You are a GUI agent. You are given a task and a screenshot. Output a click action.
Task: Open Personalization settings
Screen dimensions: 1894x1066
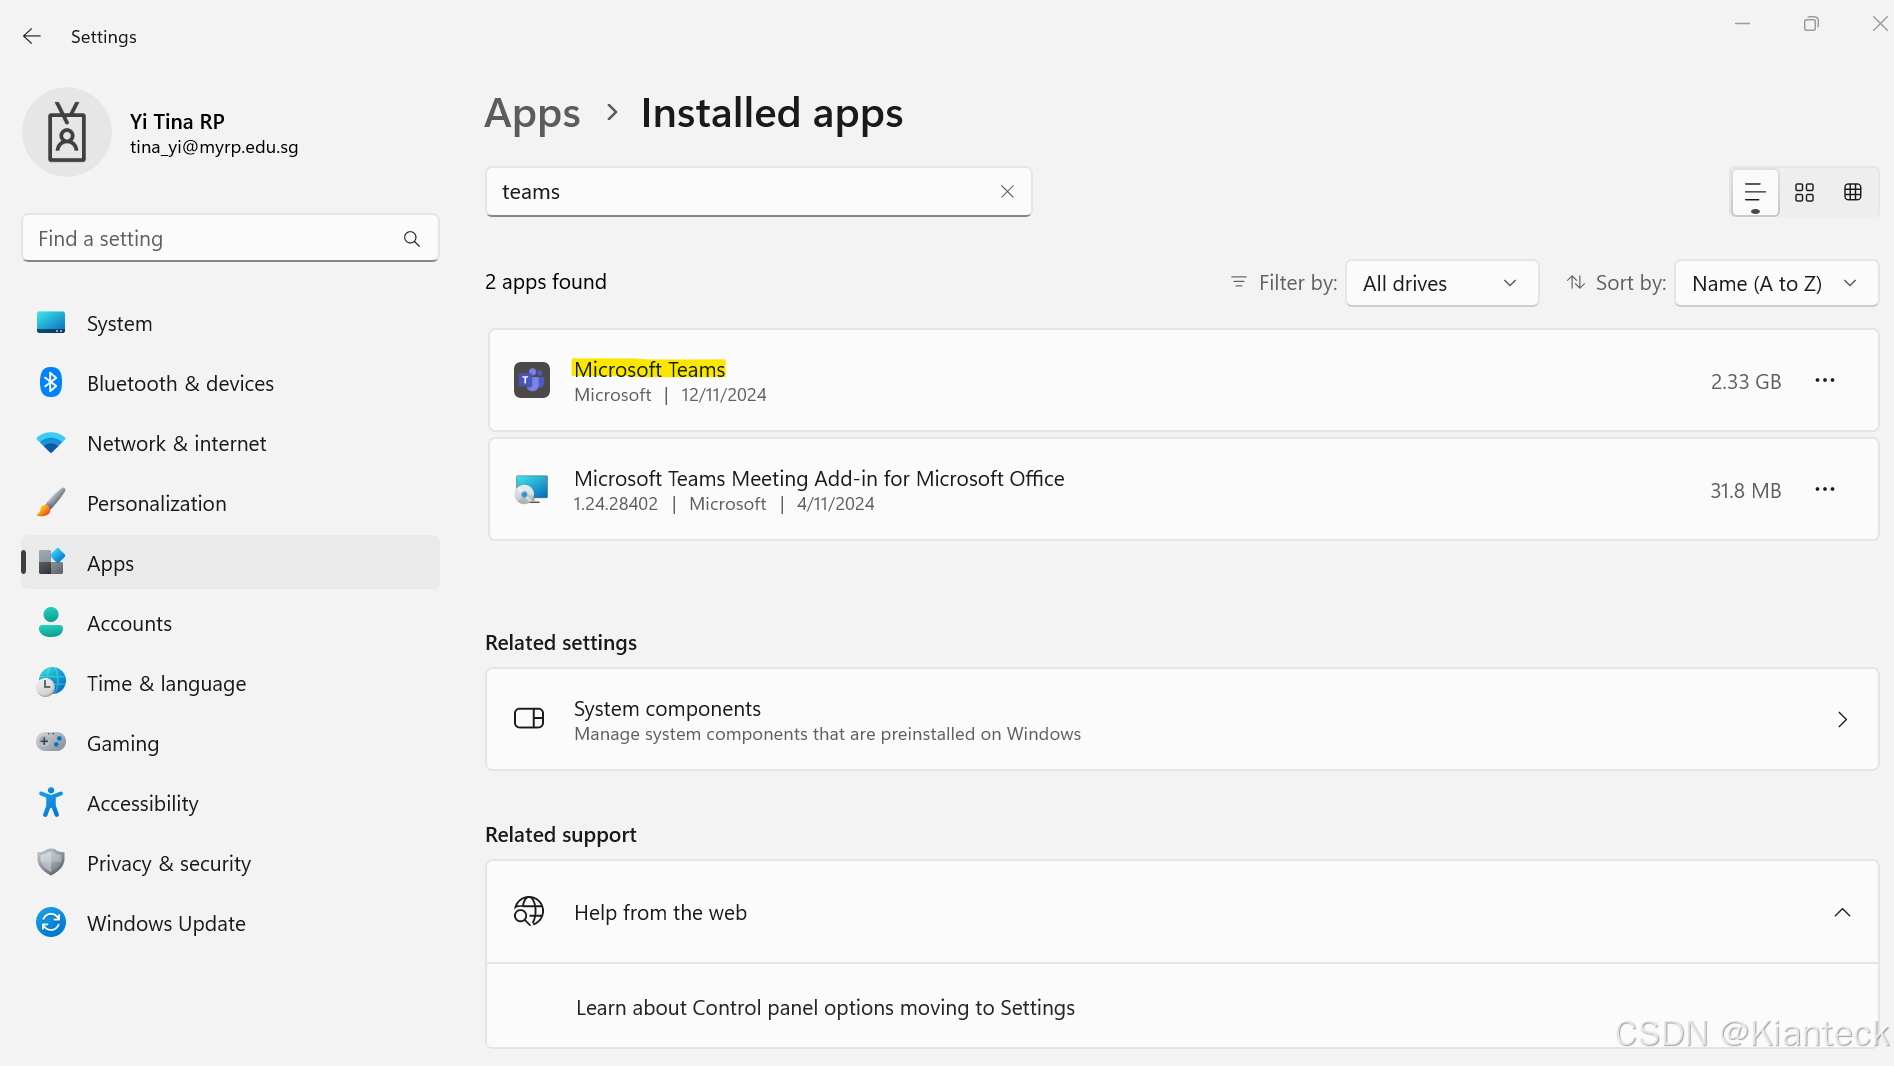(230, 503)
